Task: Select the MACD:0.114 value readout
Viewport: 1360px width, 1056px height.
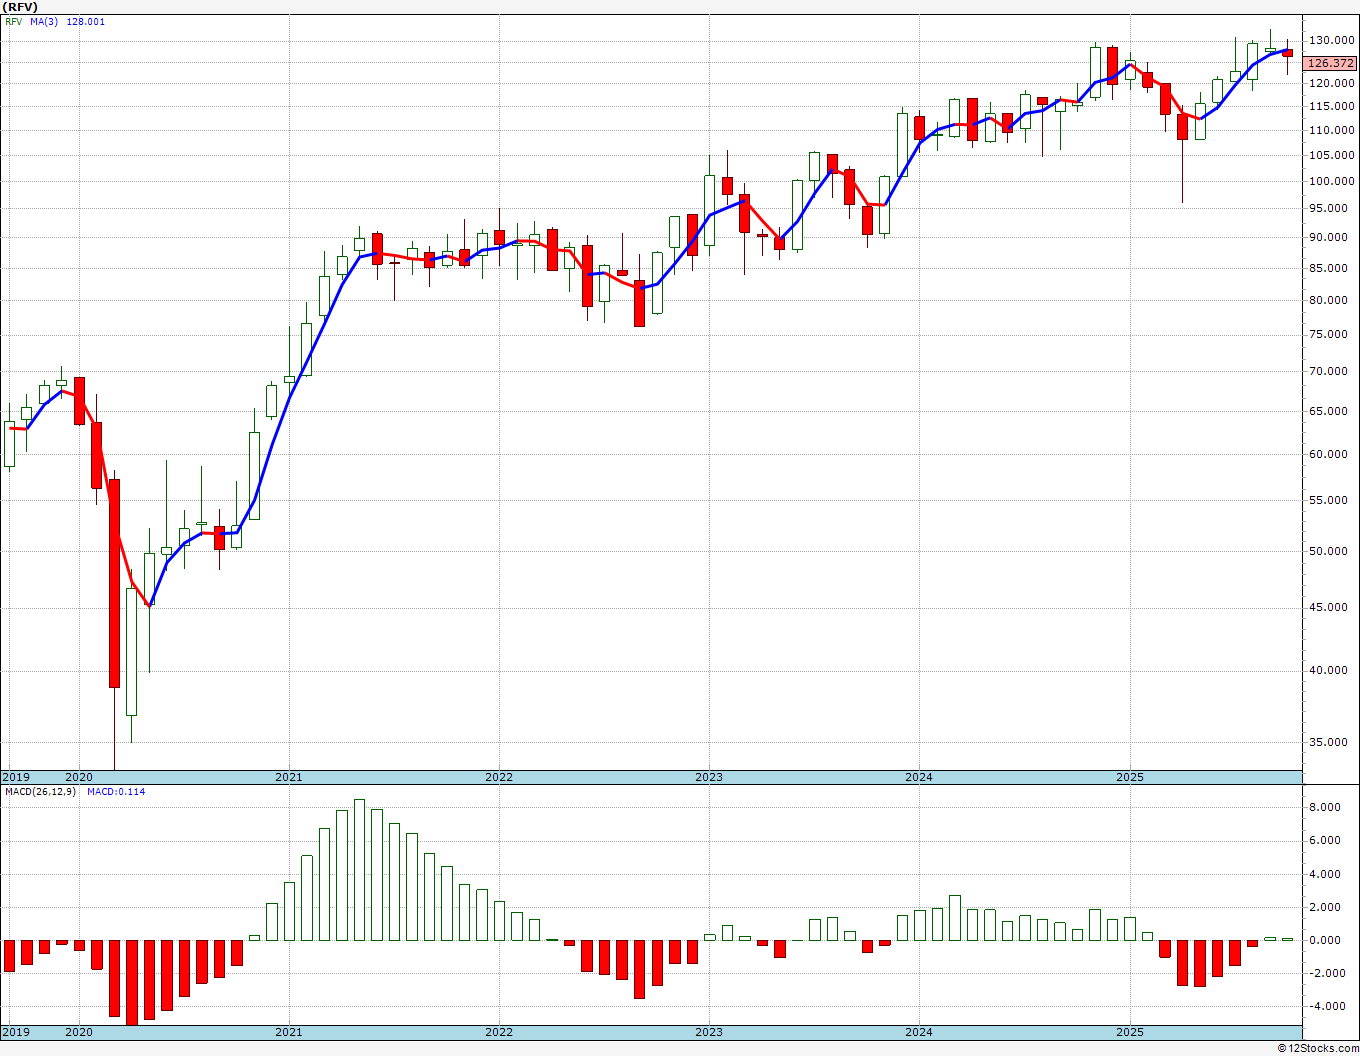Action: click(116, 792)
